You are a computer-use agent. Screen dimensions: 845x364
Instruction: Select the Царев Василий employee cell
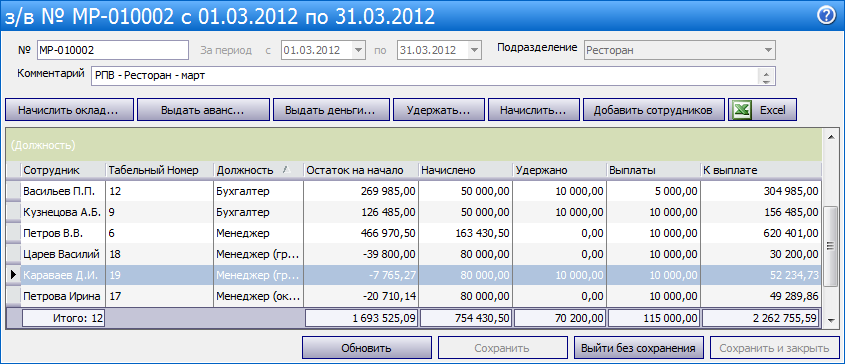[63, 254]
